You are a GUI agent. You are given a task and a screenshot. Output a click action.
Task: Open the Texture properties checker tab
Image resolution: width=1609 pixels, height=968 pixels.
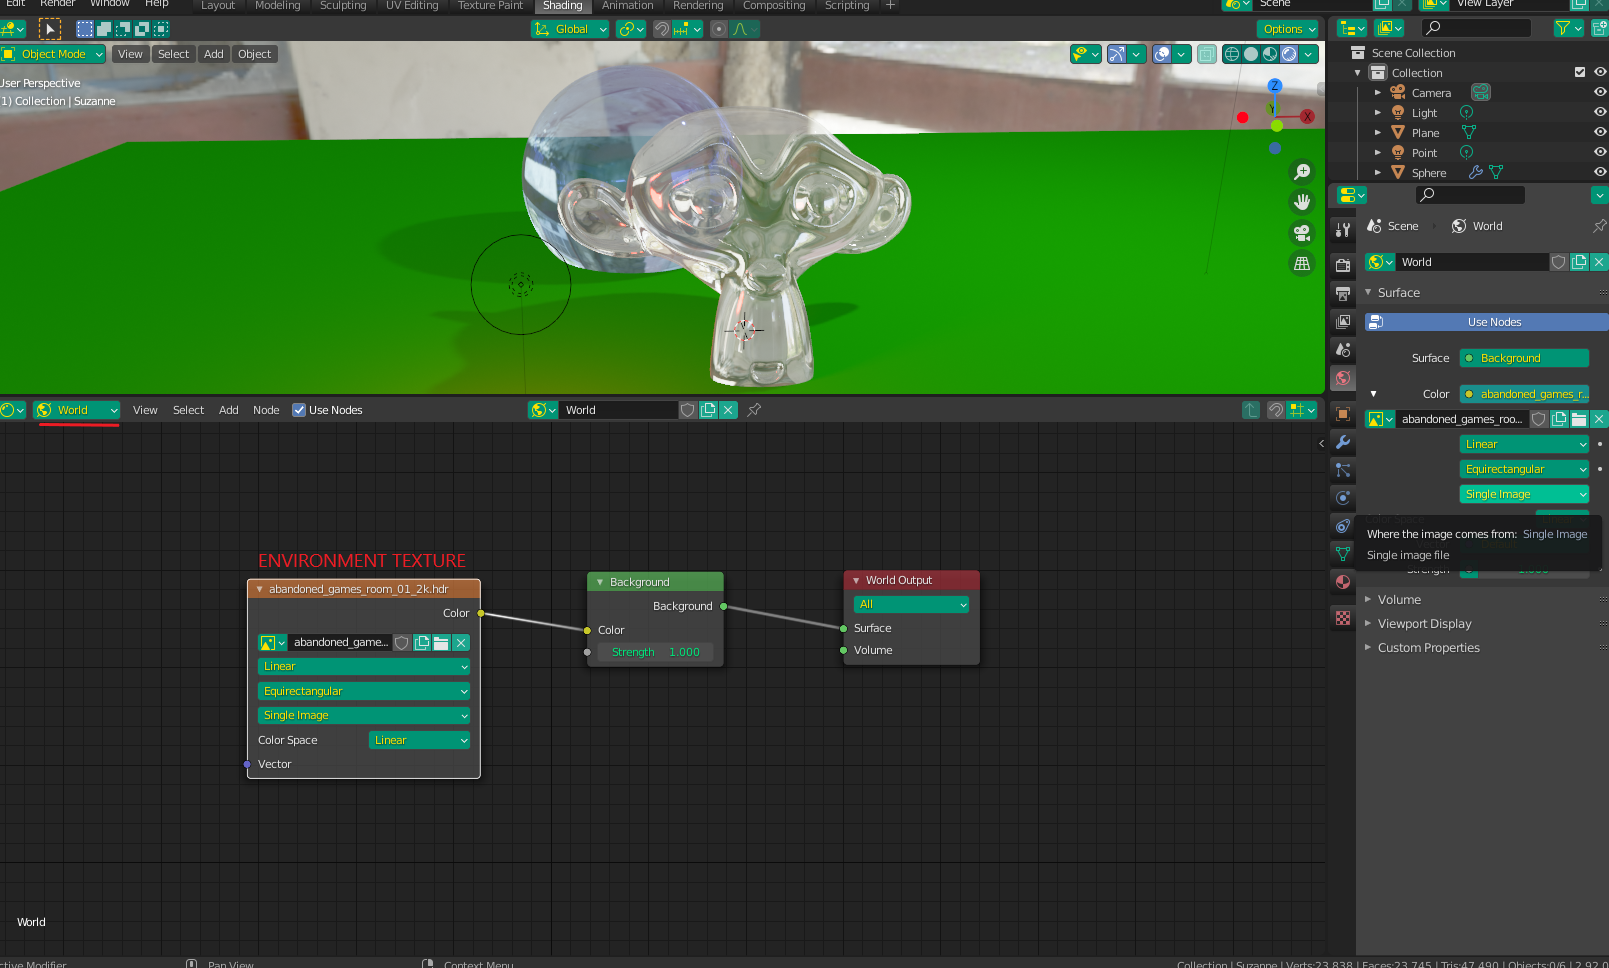click(x=1343, y=618)
